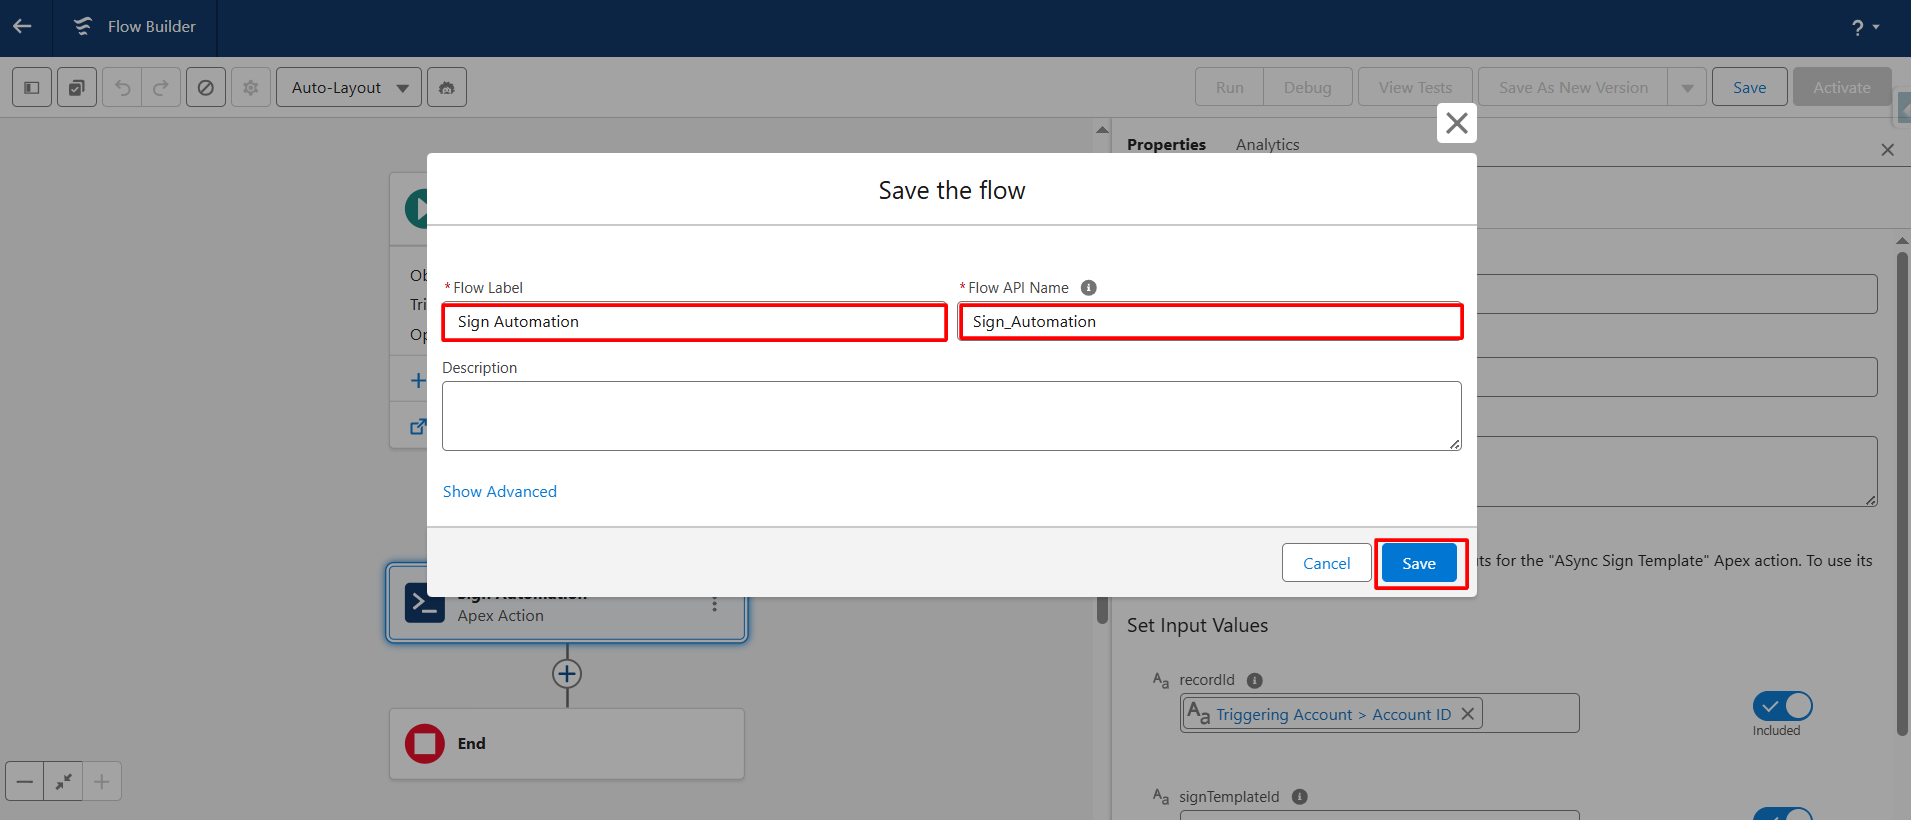Remove the Triggering Account ID pill
The image size is (1911, 820).
pos(1467,714)
